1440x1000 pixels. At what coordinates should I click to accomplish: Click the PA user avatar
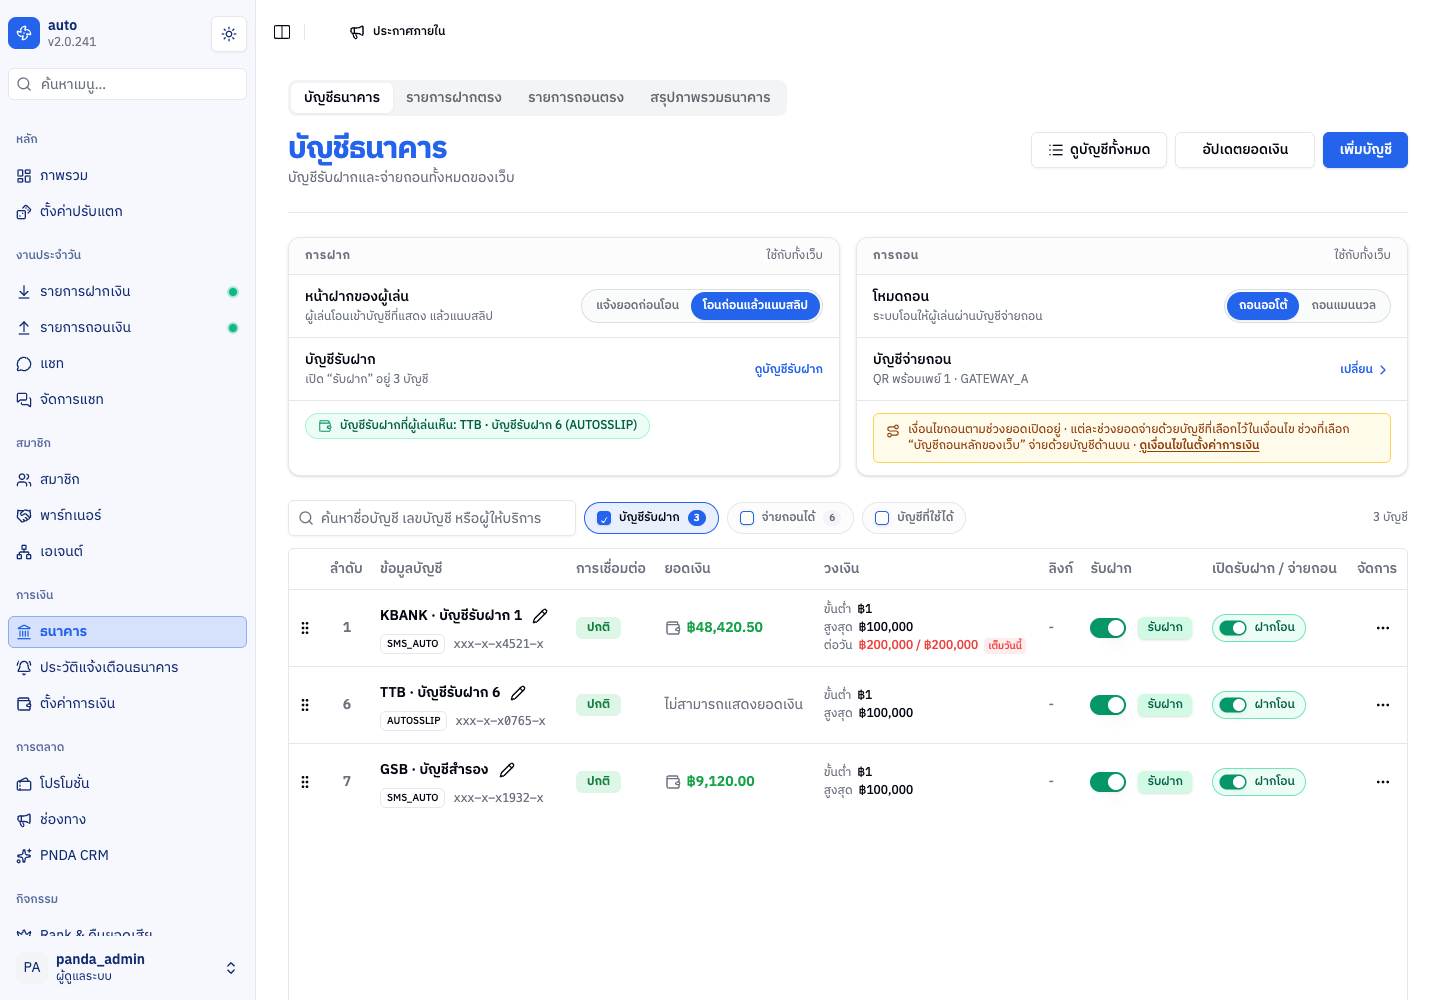pos(32,967)
